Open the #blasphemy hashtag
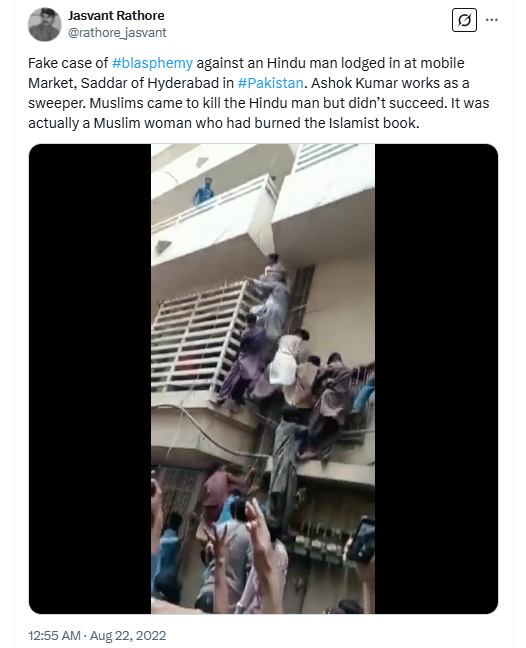 tap(152, 63)
